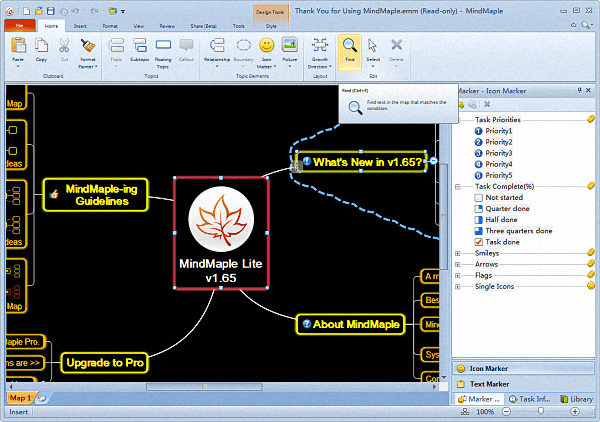Apply the Priority4 marker
Screen dimensions: 600x422
click(478, 165)
